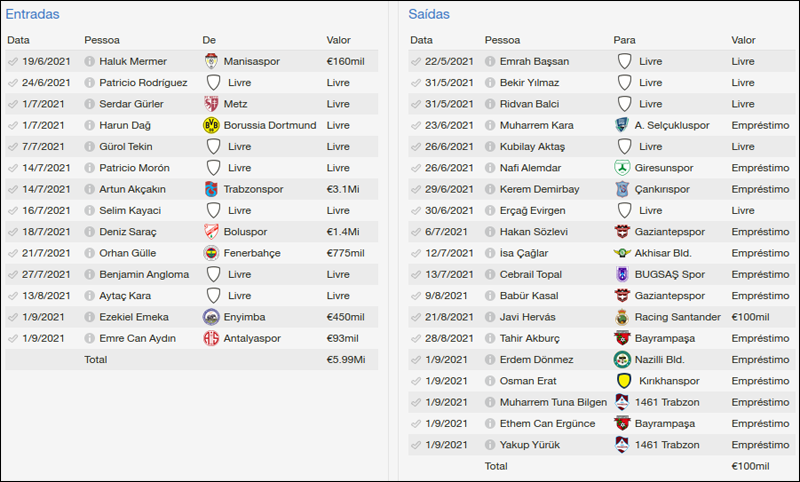Open the Saídas section heading
The width and height of the screenshot is (800, 482).
(429, 15)
